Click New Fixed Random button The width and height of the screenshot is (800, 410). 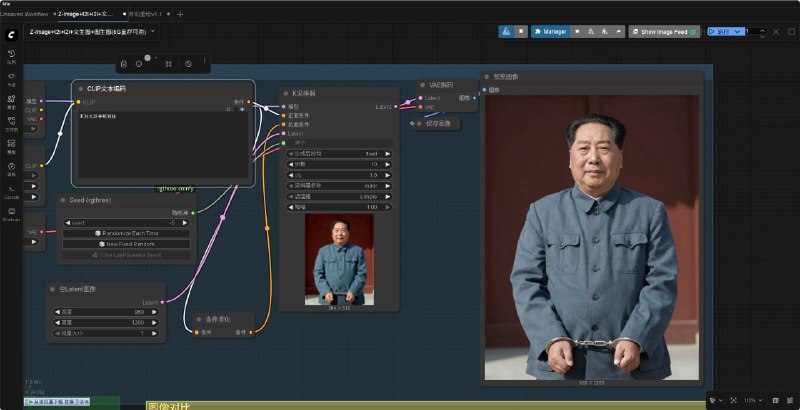[x=127, y=244]
